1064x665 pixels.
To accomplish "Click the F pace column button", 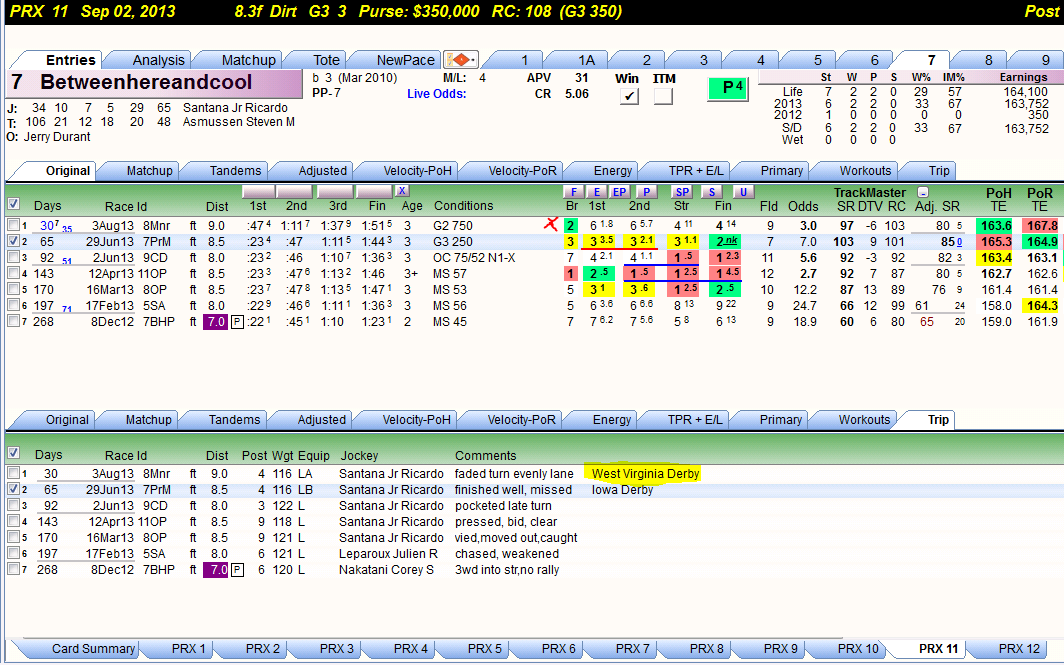I will click(x=573, y=192).
